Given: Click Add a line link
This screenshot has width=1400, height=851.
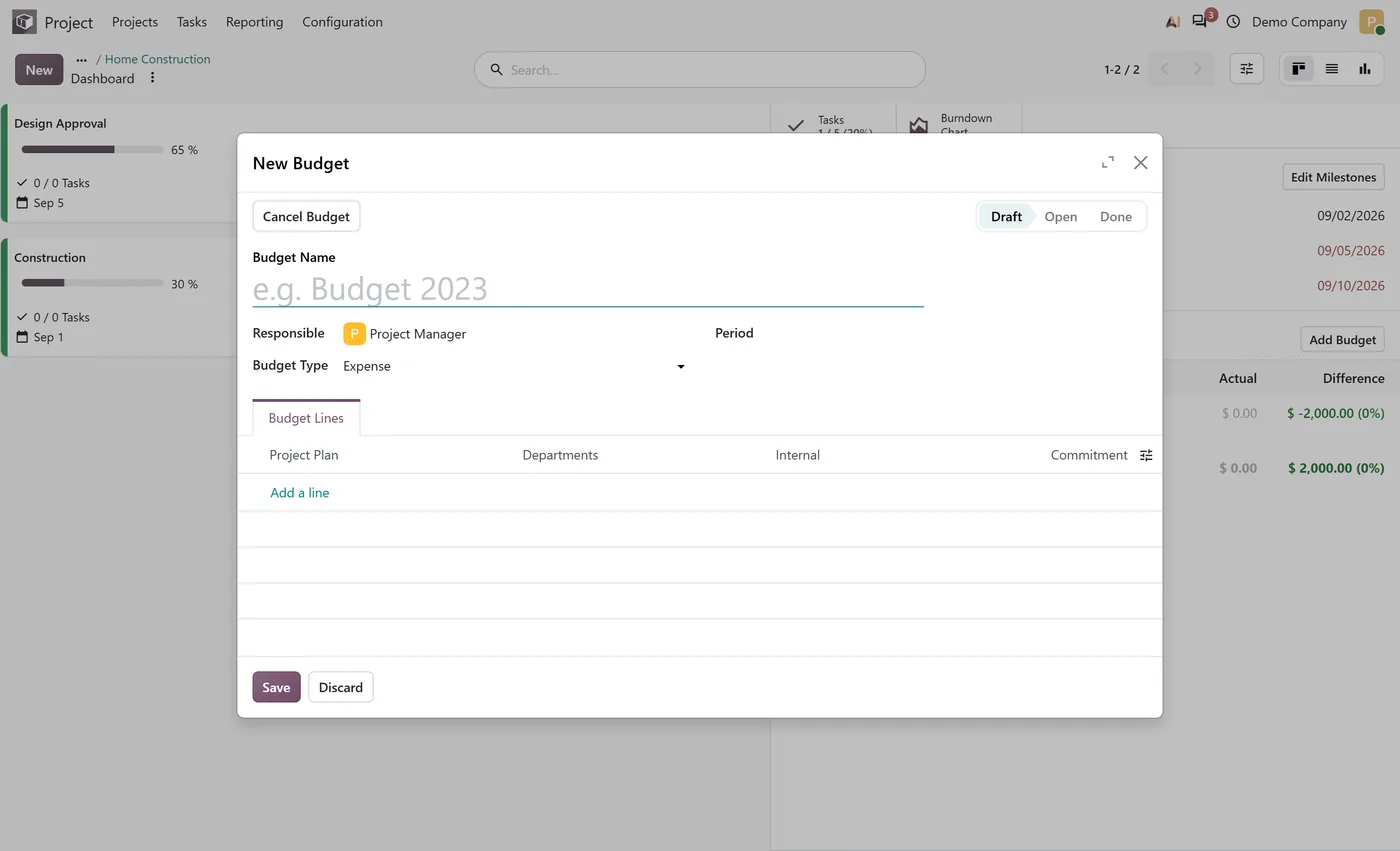Looking at the screenshot, I should [x=299, y=492].
